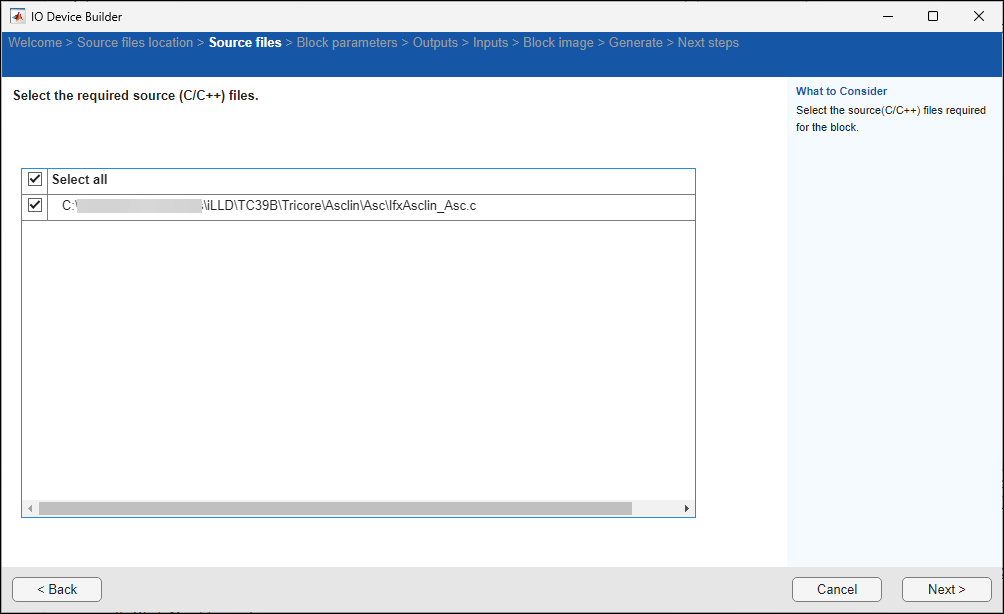Jump to the Block parameters step

tap(347, 42)
